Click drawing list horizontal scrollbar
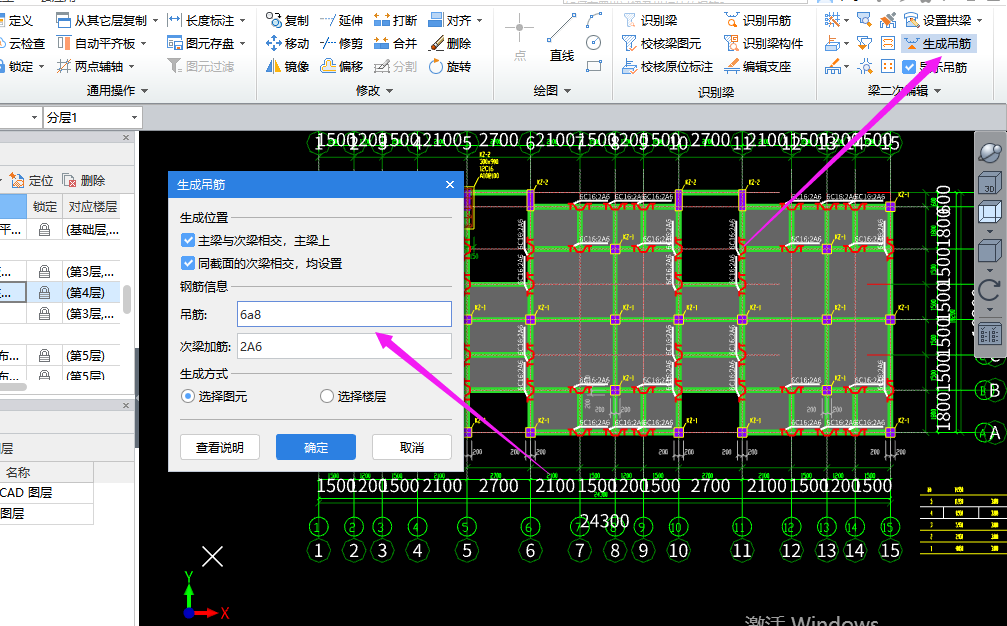 (x=13, y=387)
